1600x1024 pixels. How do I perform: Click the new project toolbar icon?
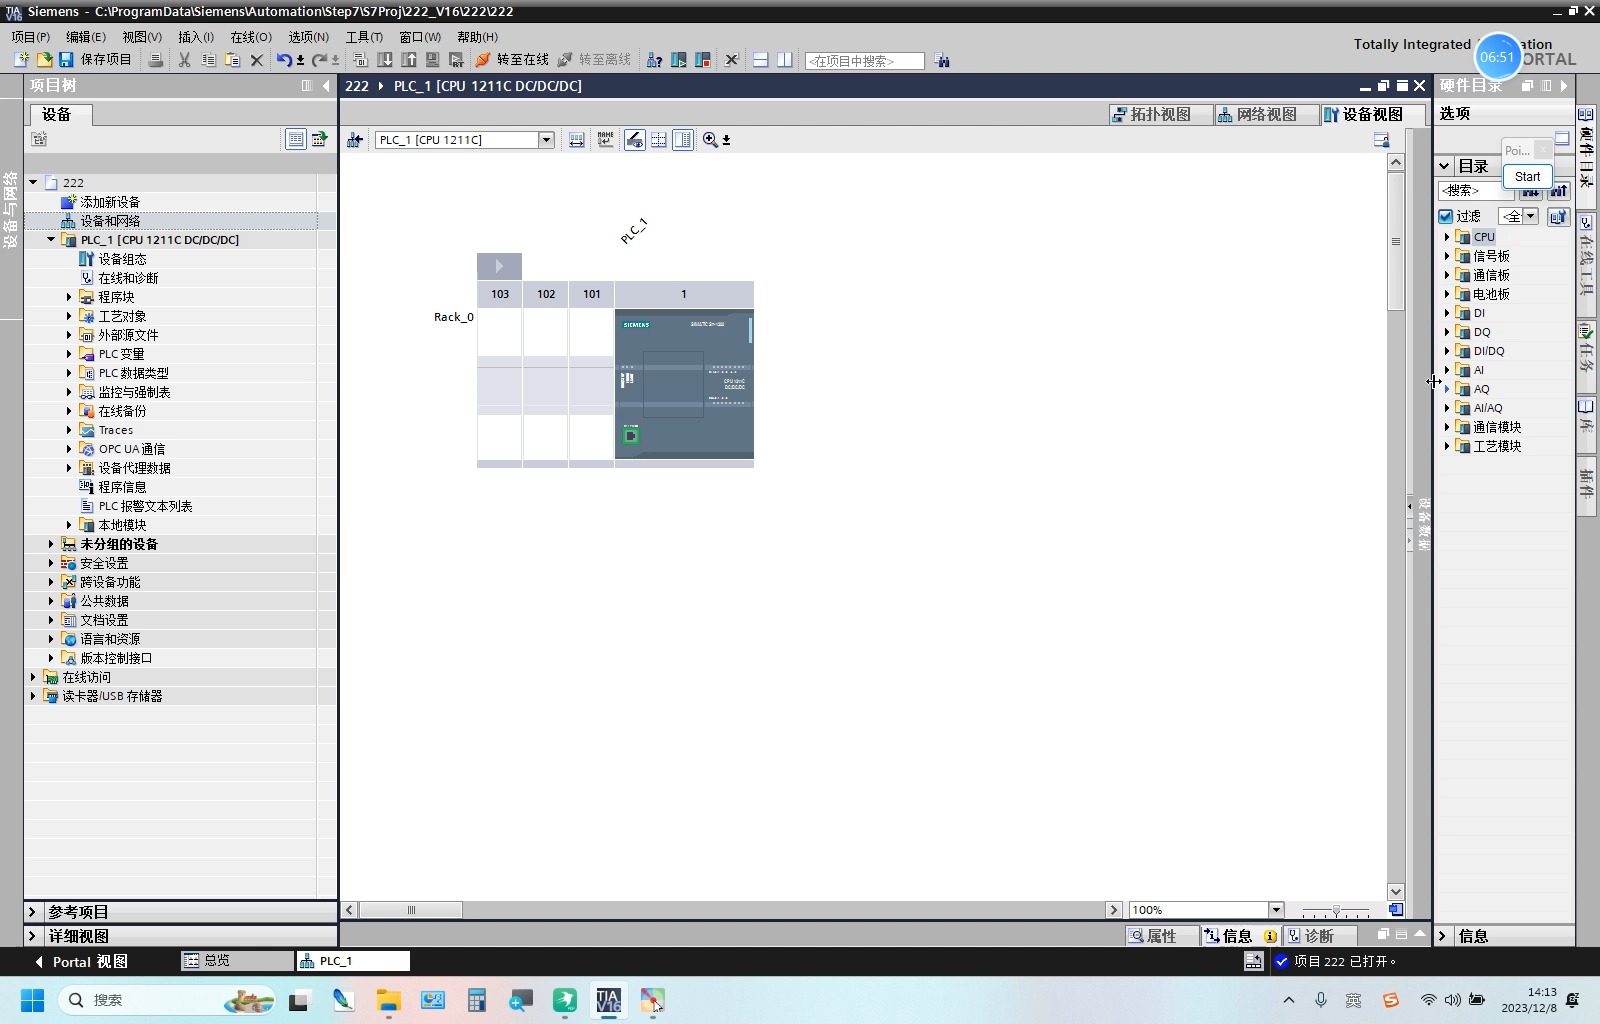(x=21, y=60)
